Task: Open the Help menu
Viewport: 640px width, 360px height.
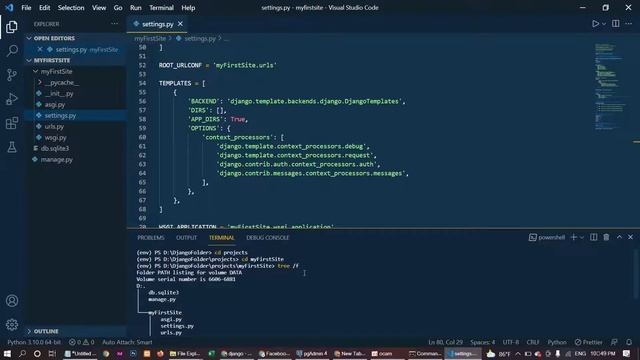Action: click(x=188, y=8)
